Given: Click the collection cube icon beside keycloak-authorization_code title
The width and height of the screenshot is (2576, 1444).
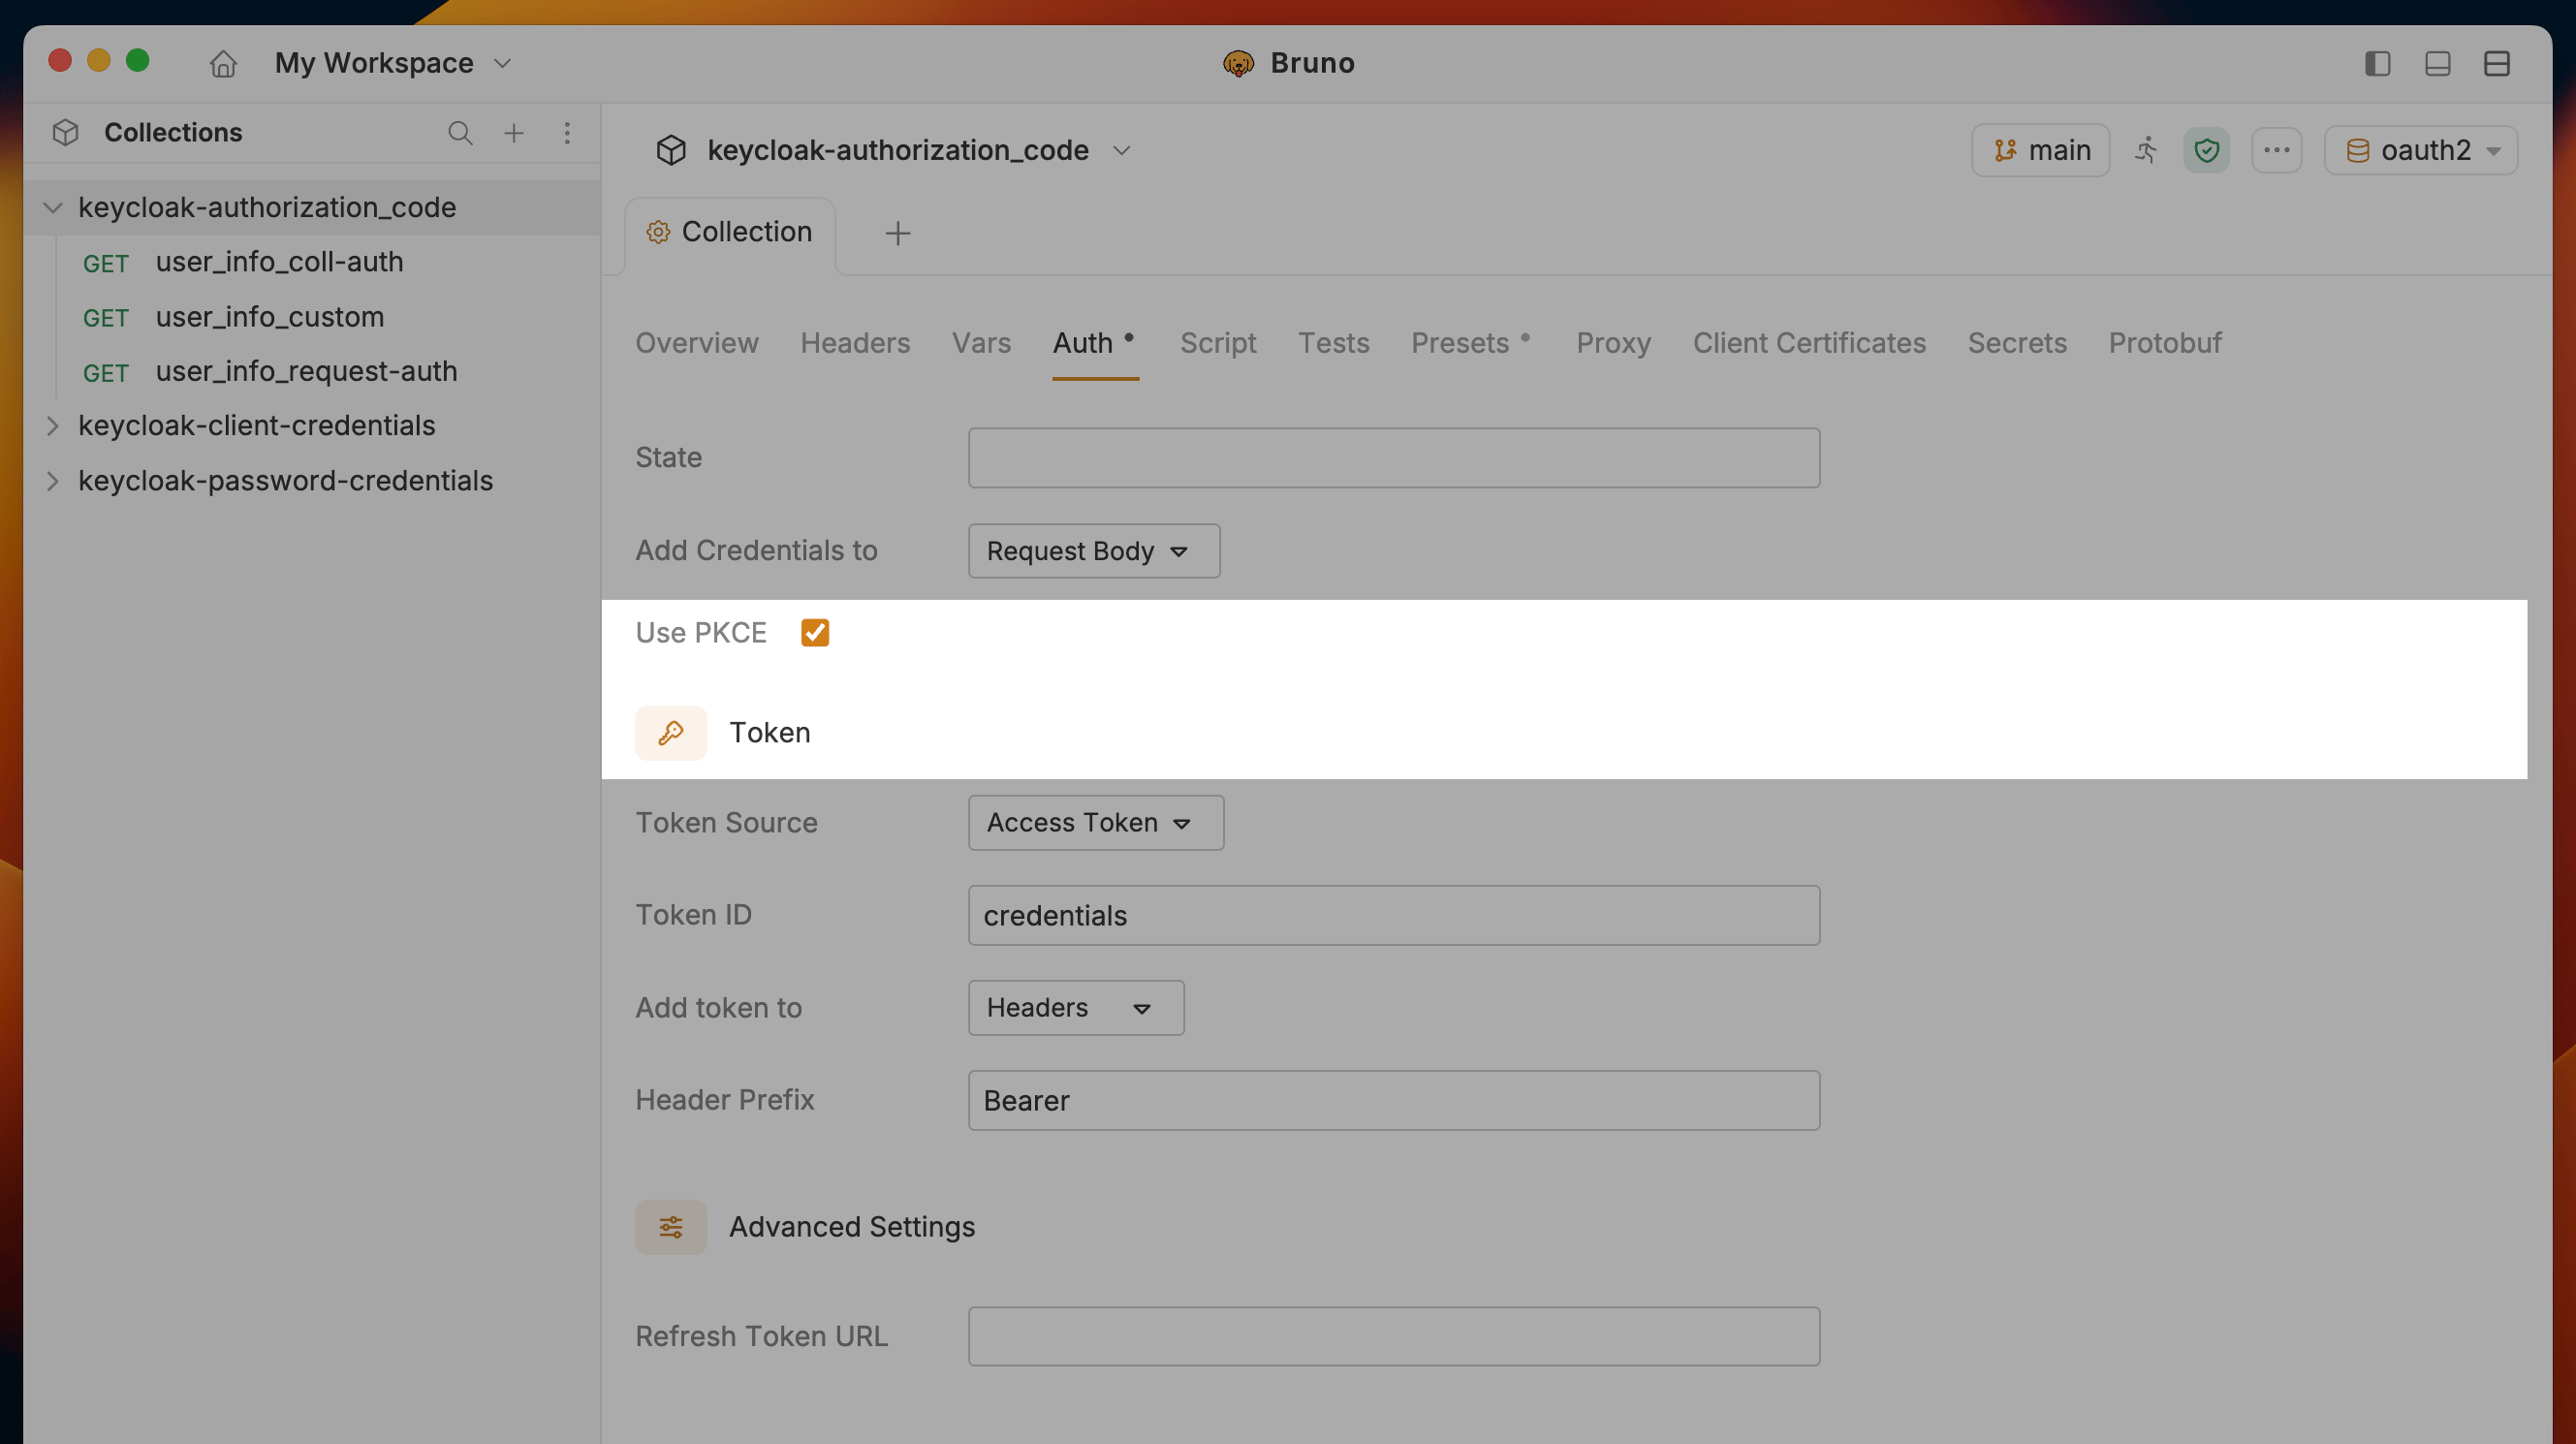Looking at the screenshot, I should click(671, 150).
